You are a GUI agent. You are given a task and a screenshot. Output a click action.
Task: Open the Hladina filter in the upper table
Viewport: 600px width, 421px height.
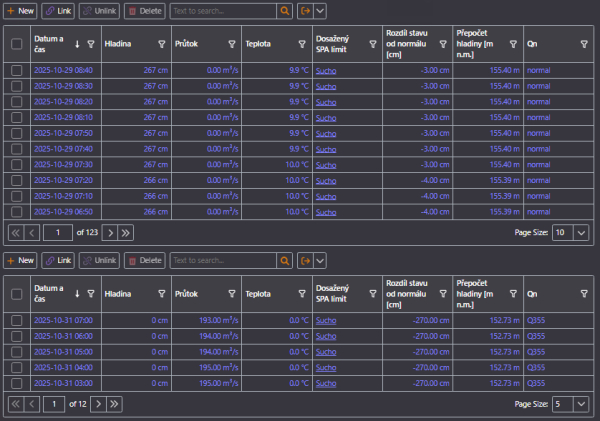point(162,44)
